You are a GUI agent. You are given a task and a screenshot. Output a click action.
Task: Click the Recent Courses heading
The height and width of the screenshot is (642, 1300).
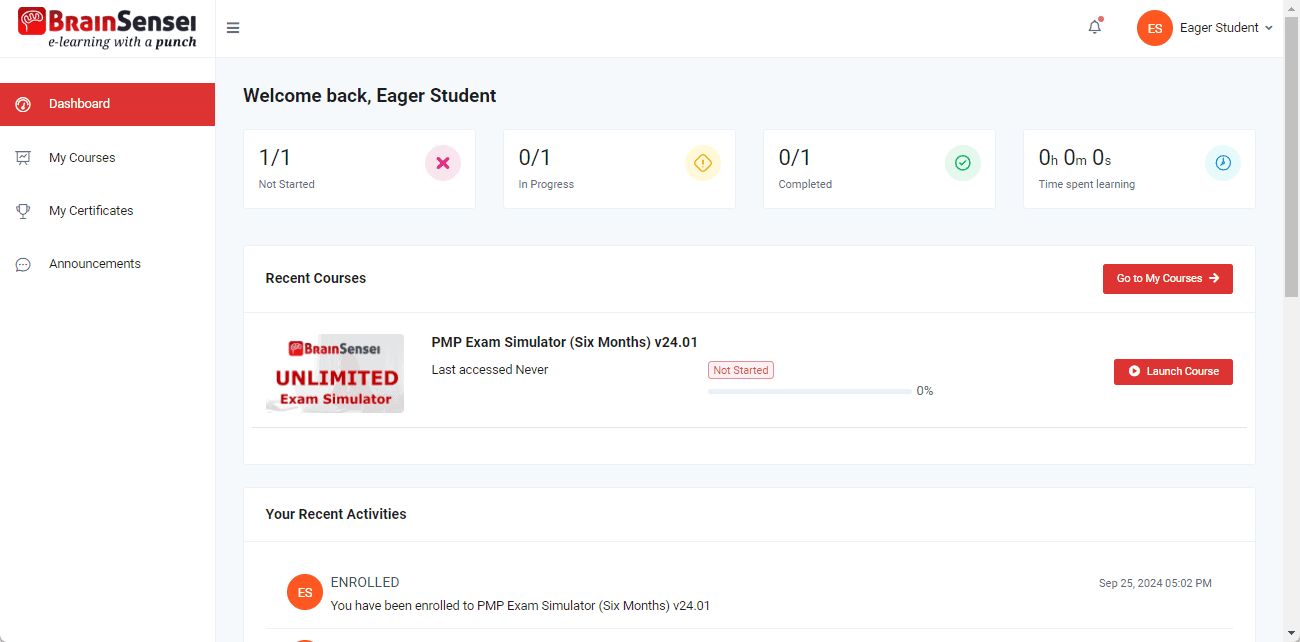point(316,279)
